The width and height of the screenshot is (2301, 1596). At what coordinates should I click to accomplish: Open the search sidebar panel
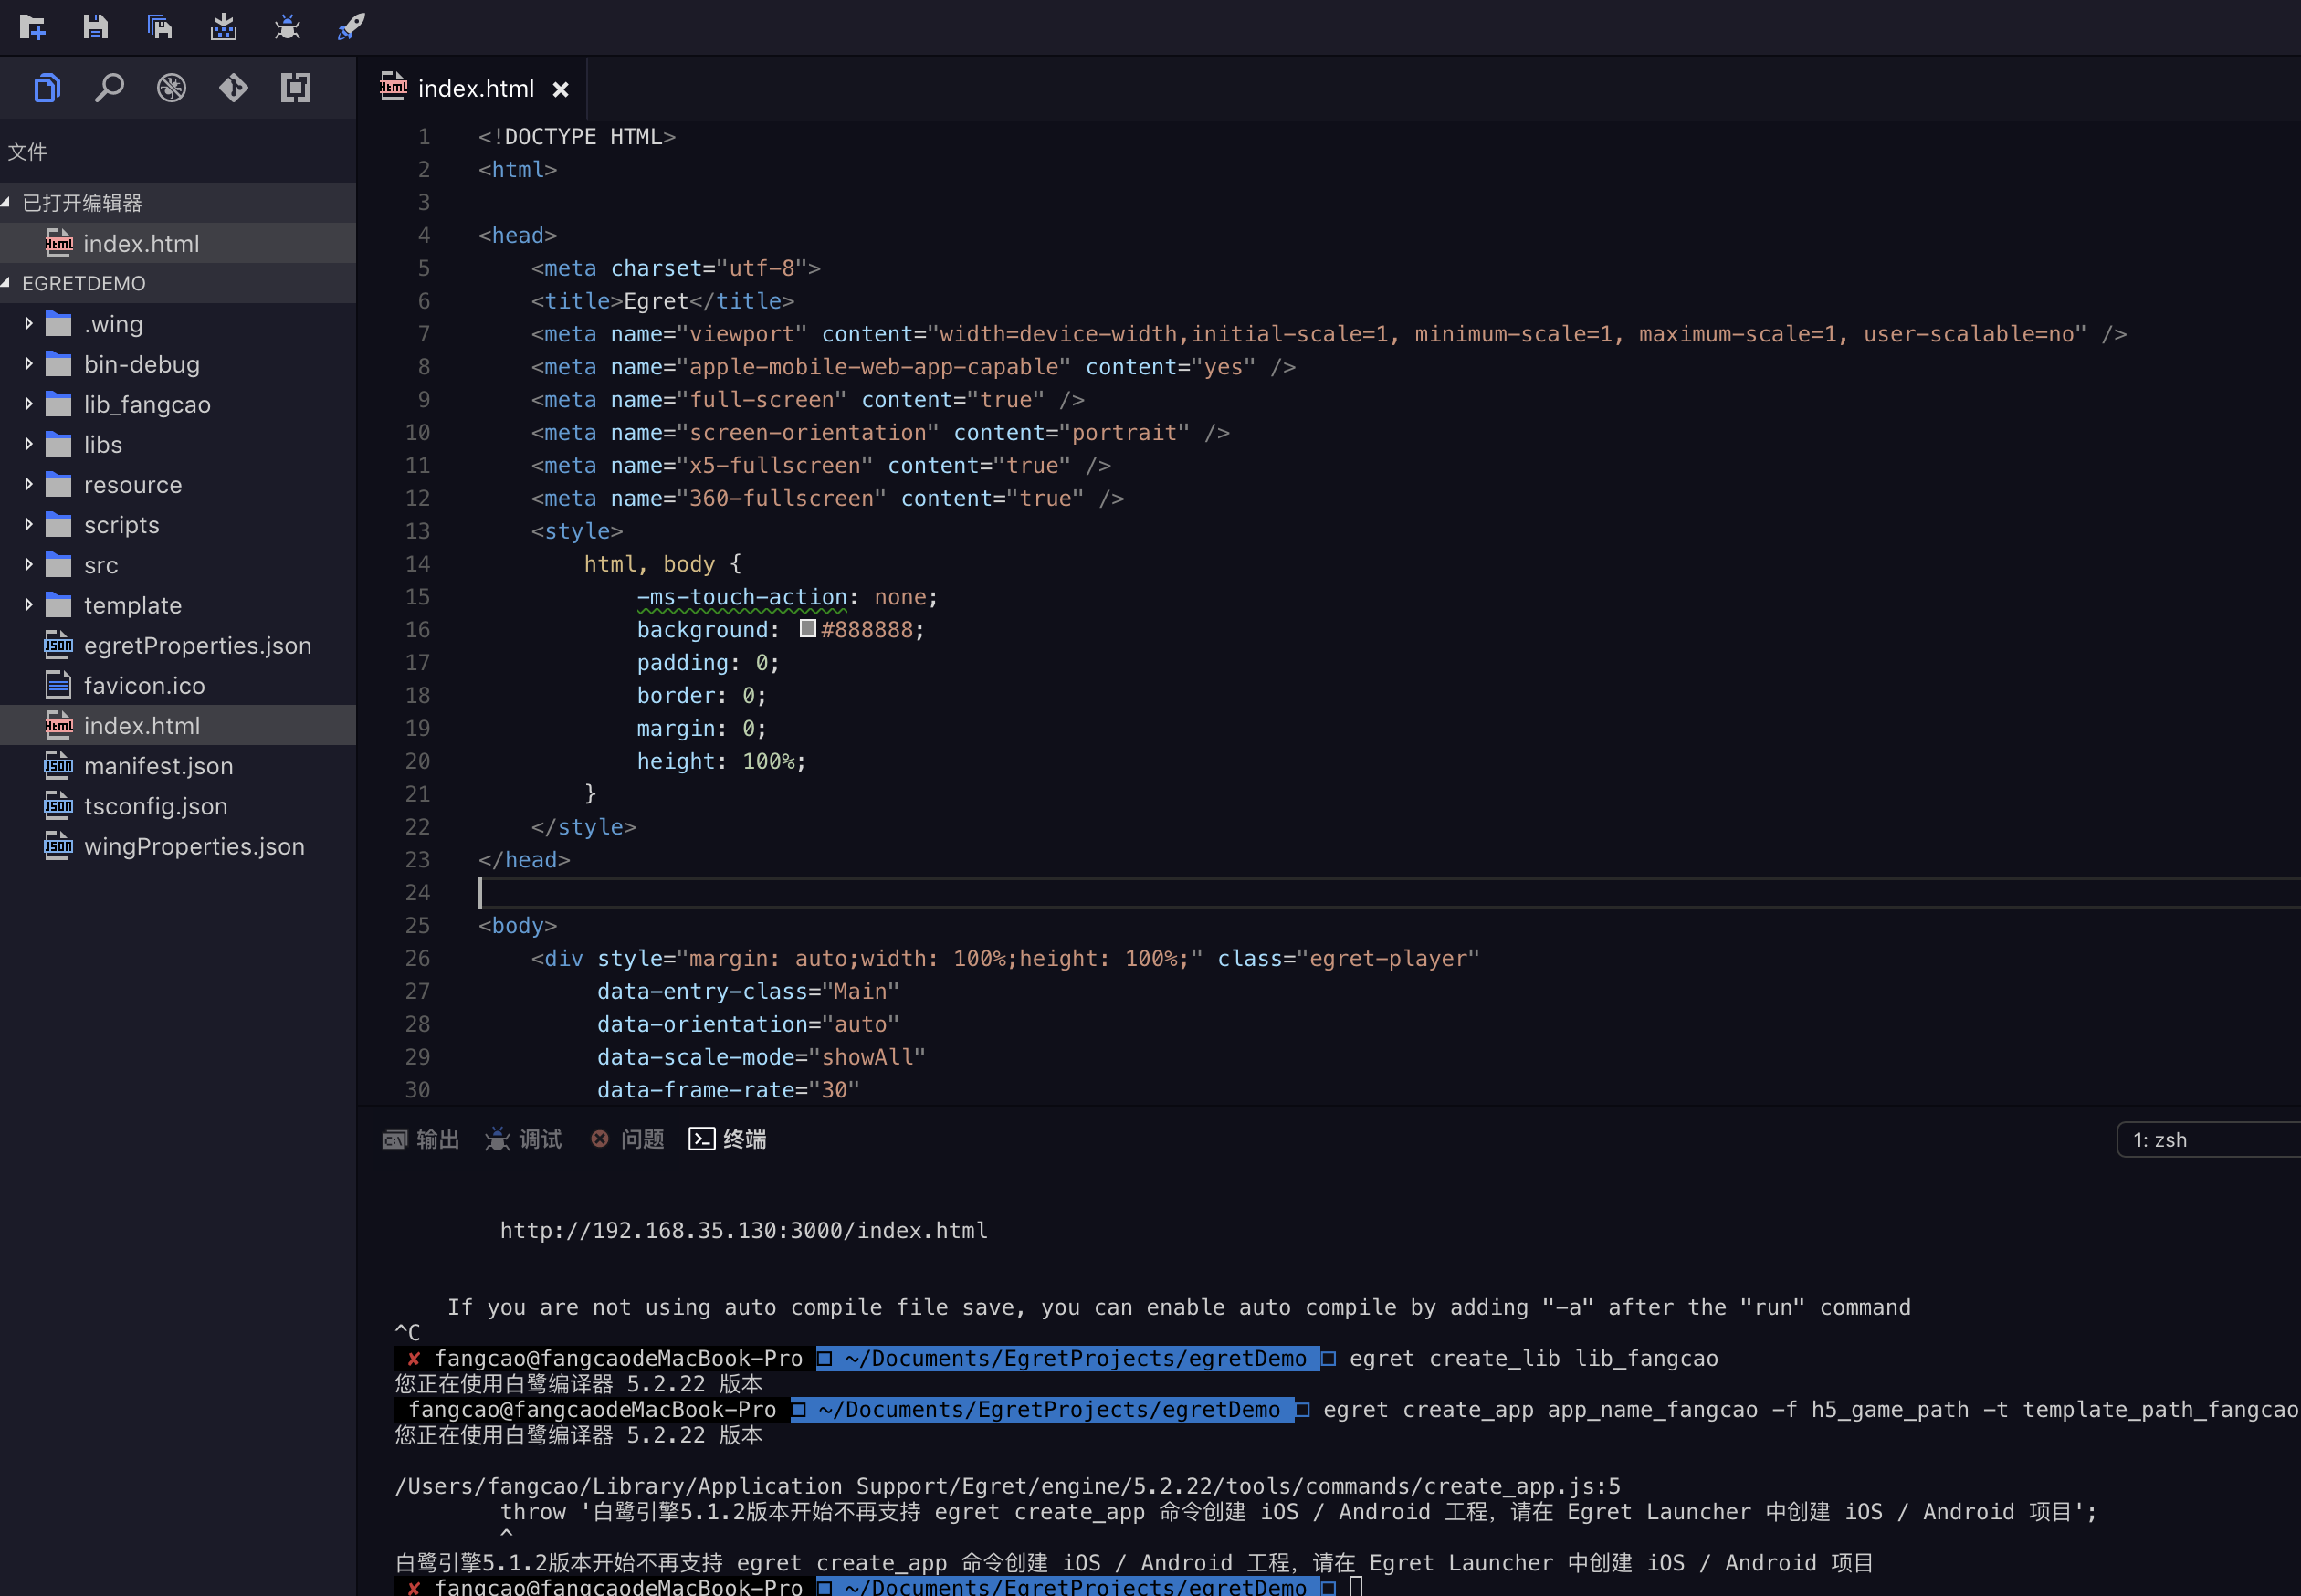pyautogui.click(x=109, y=88)
